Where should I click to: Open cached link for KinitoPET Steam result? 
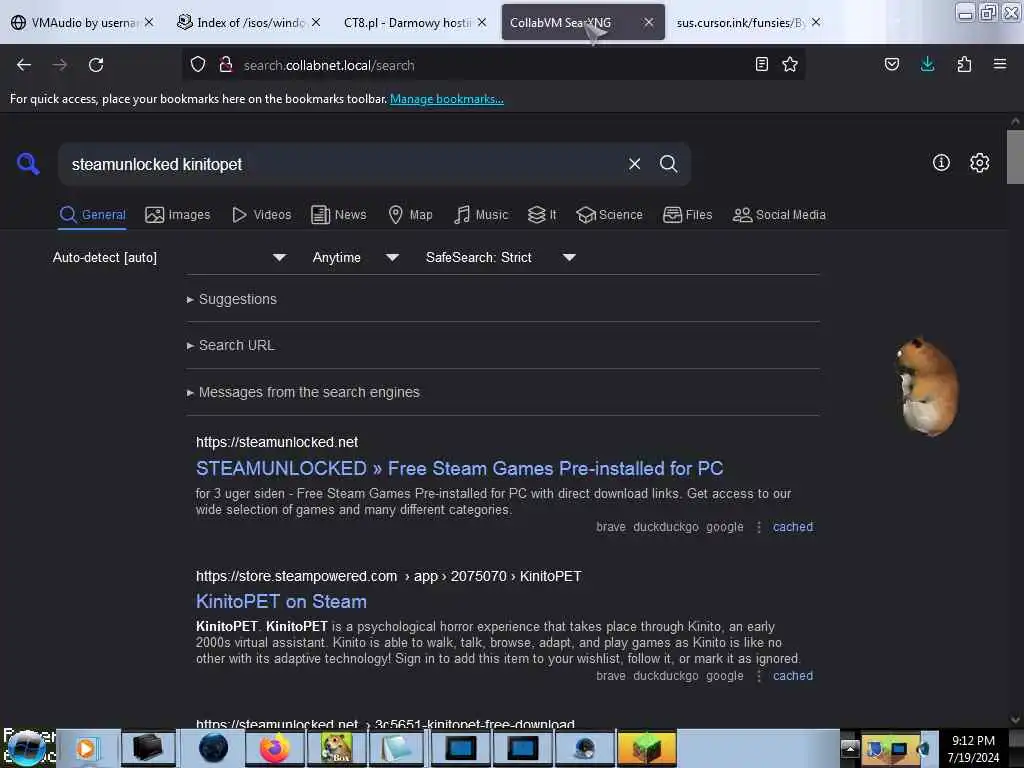[x=793, y=676]
